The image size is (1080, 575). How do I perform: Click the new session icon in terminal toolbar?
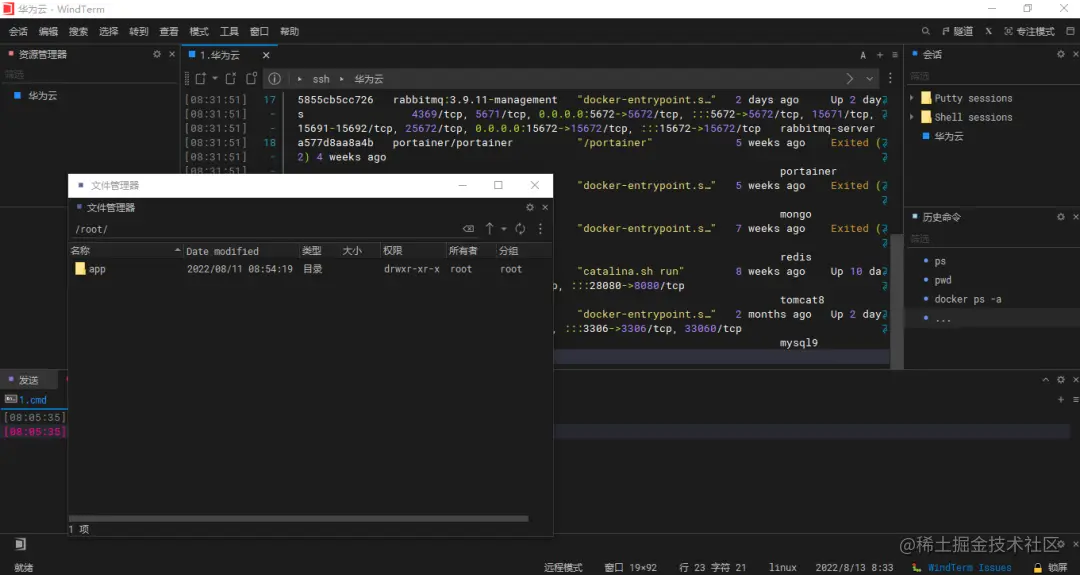tap(200, 79)
